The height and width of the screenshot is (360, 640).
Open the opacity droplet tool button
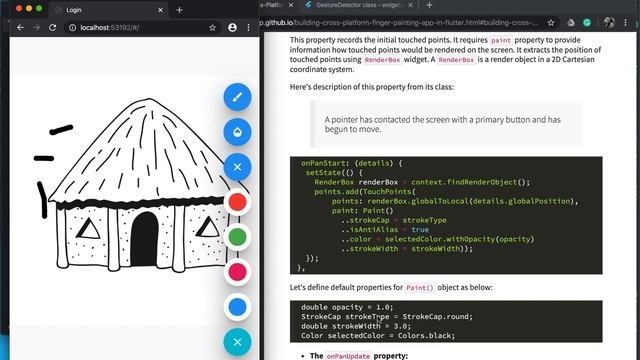[x=237, y=132]
